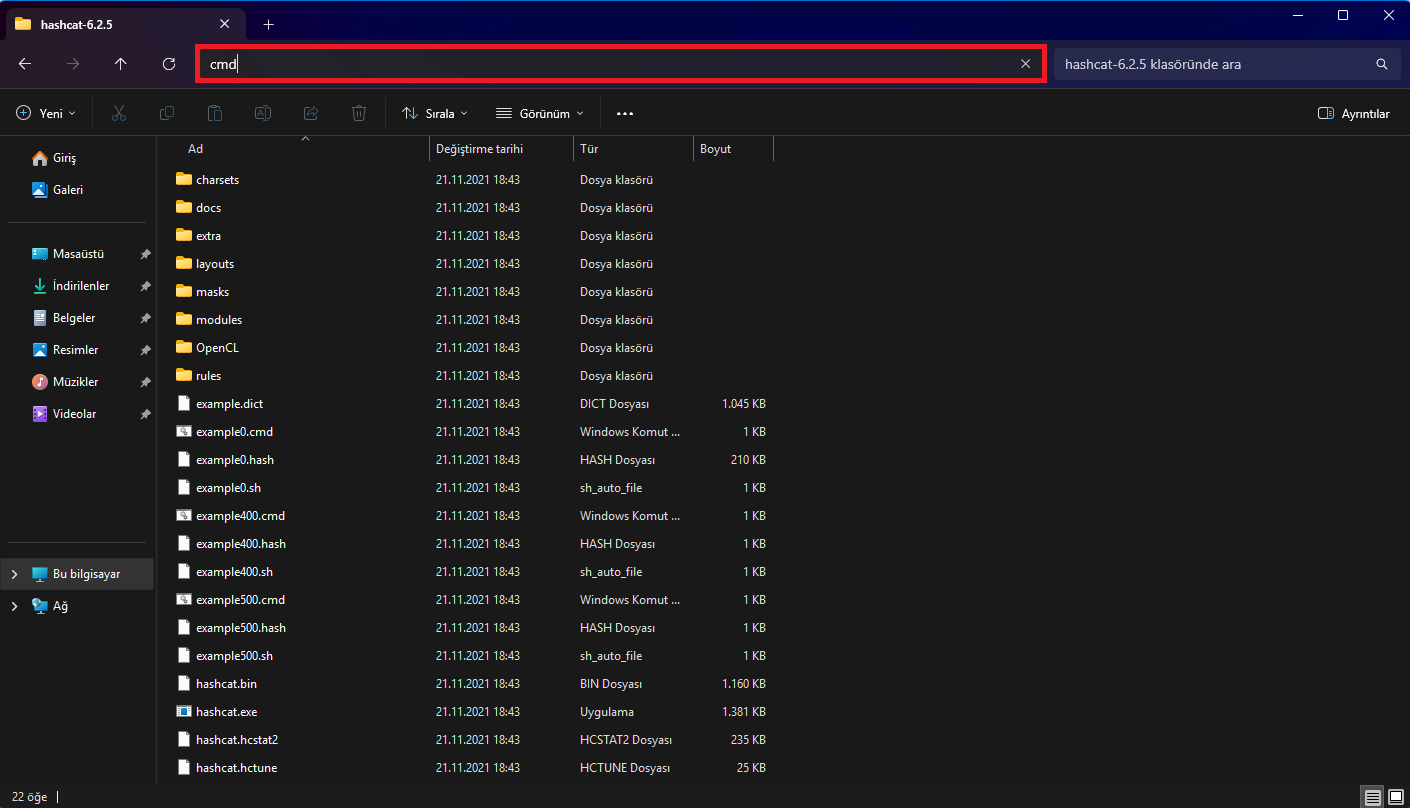
Task: Go back with the left arrow button
Action: pos(25,64)
